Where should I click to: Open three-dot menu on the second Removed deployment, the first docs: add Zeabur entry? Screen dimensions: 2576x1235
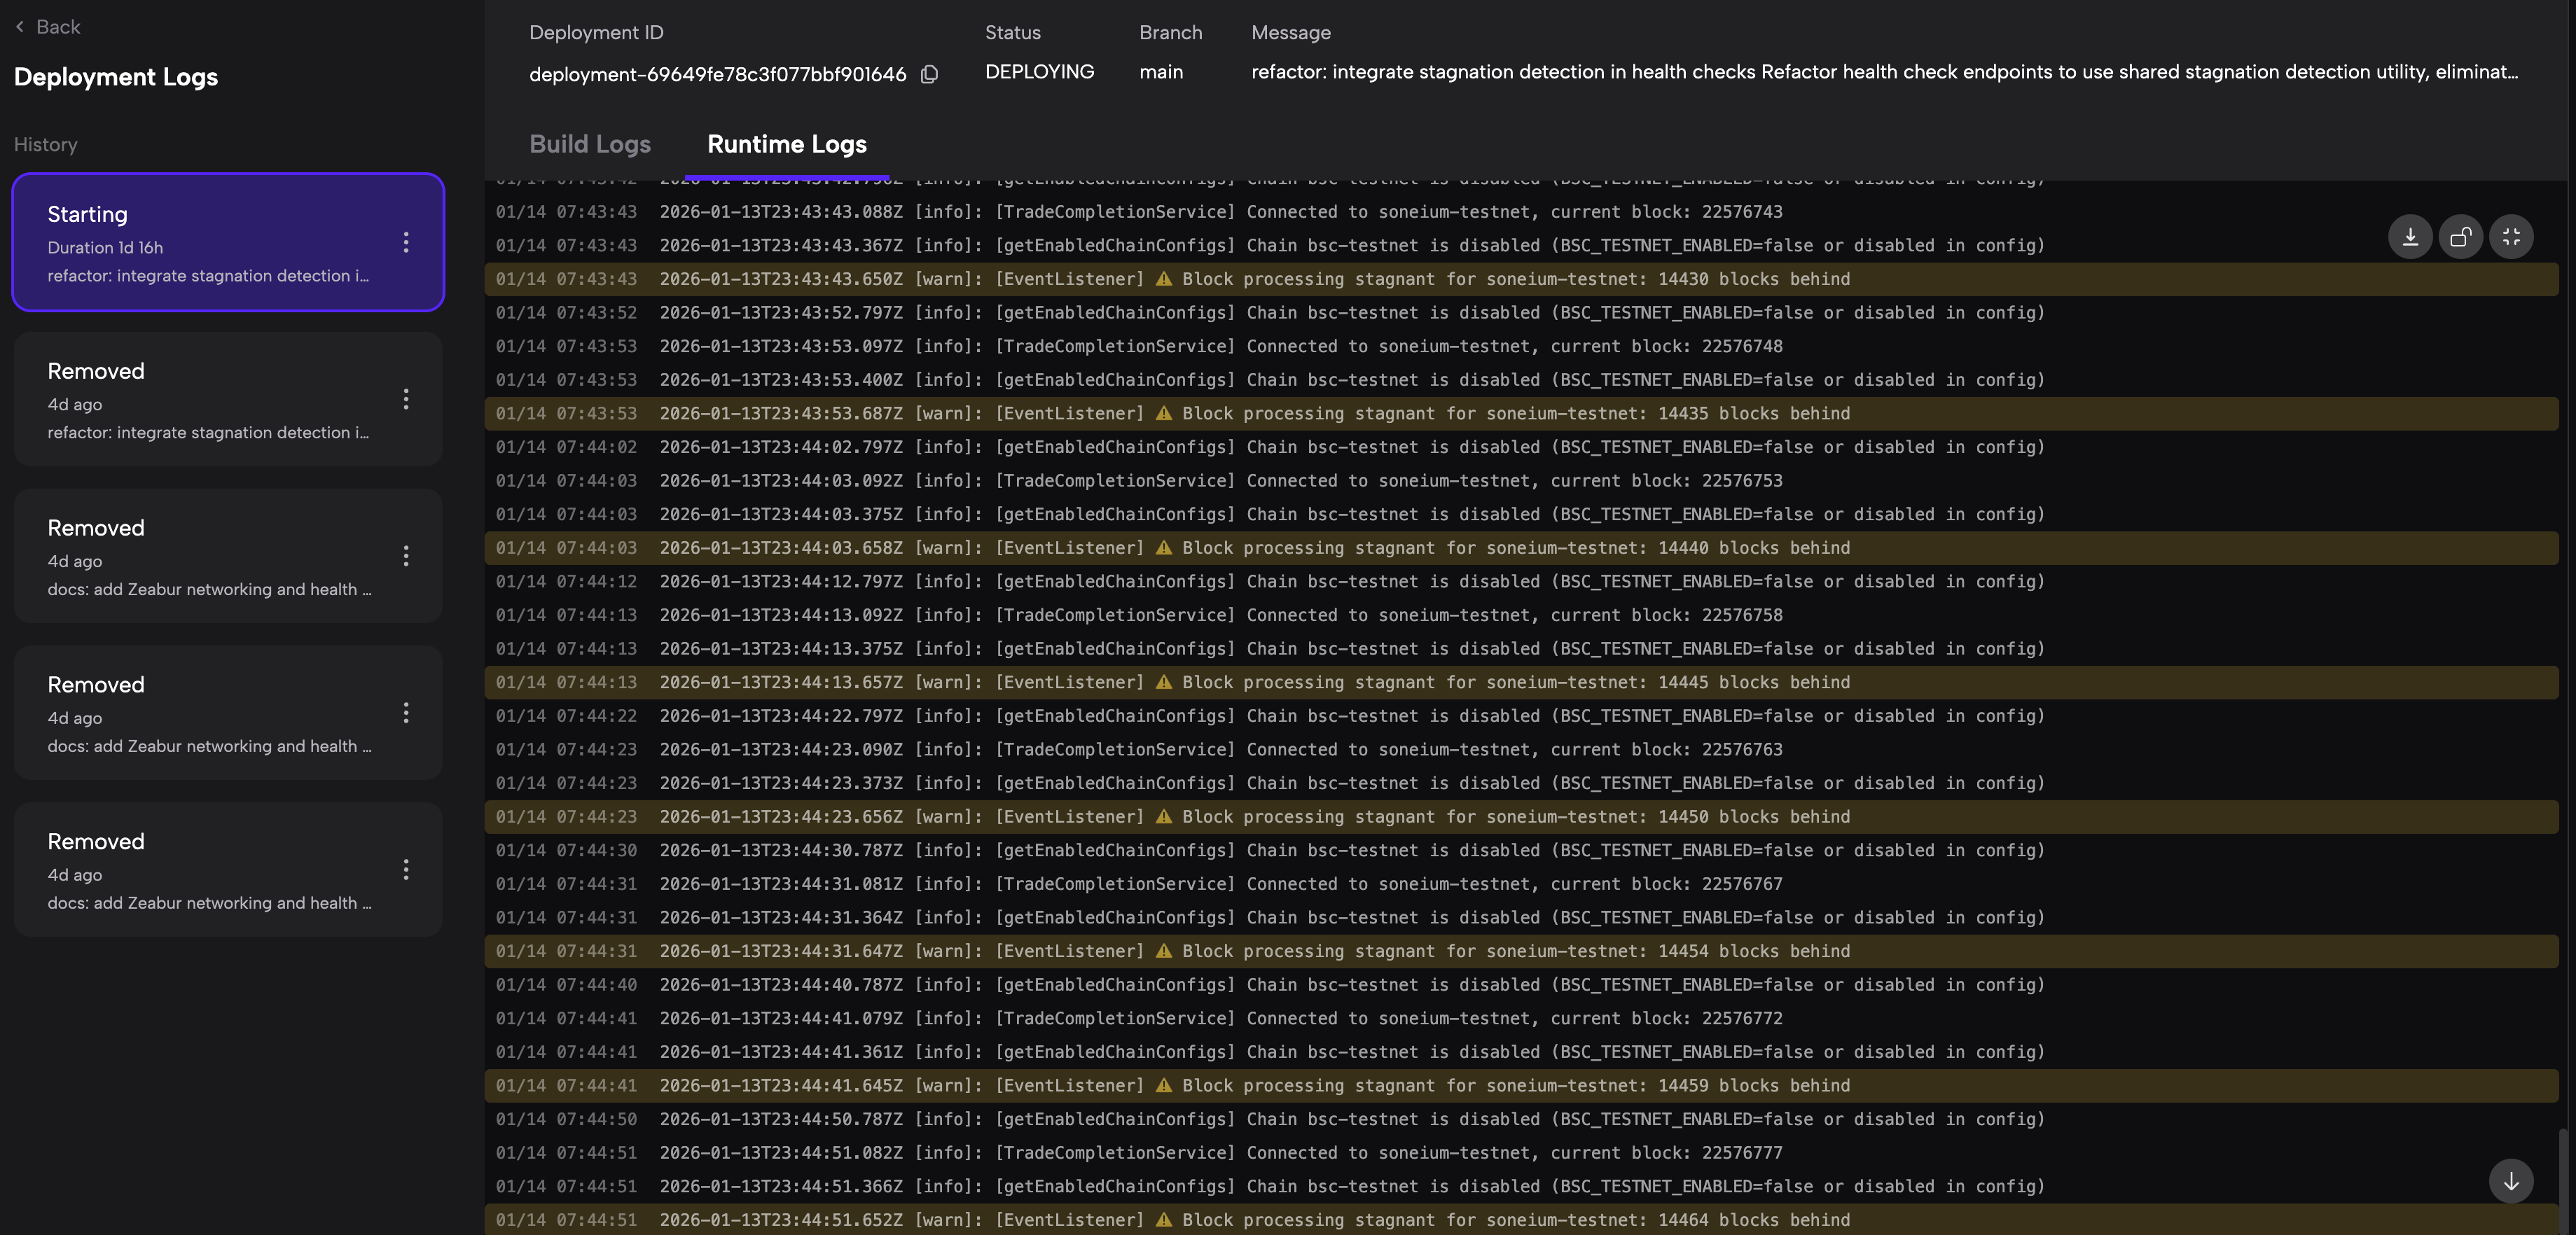click(x=405, y=556)
